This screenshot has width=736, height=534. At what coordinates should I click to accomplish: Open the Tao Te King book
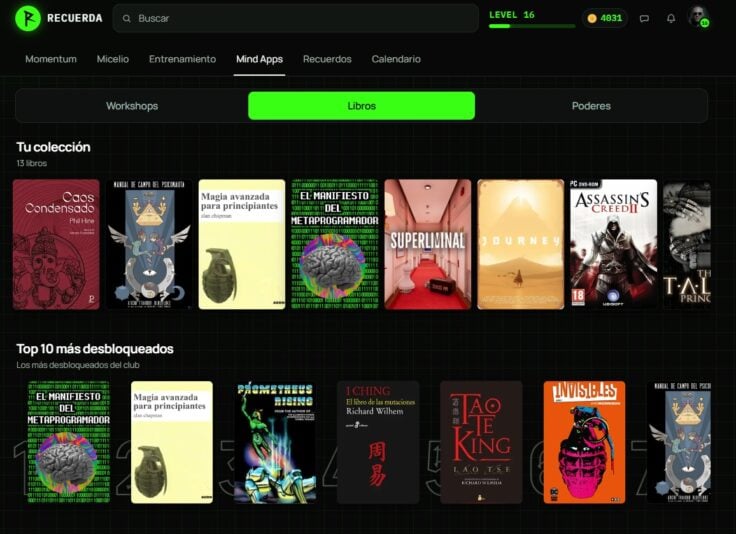point(481,442)
